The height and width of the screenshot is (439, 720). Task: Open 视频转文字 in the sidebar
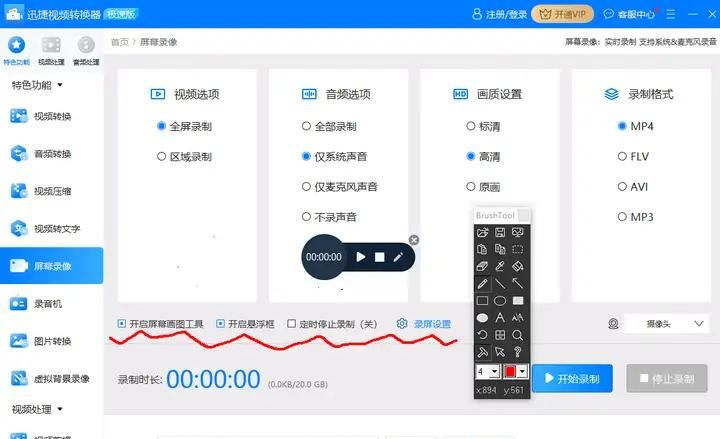pos(51,228)
